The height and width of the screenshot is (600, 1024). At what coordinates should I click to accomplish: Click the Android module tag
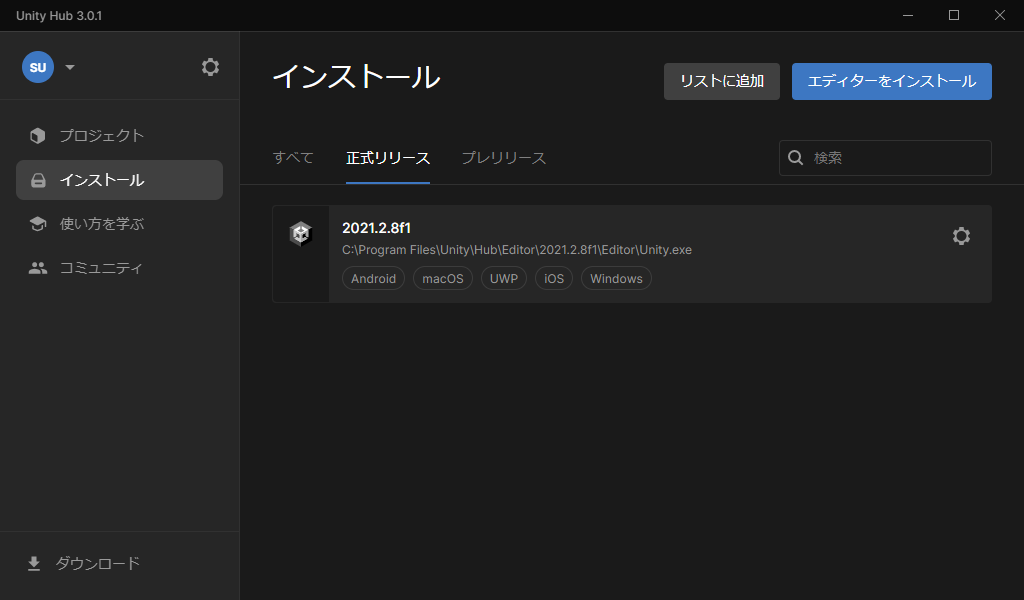(373, 279)
